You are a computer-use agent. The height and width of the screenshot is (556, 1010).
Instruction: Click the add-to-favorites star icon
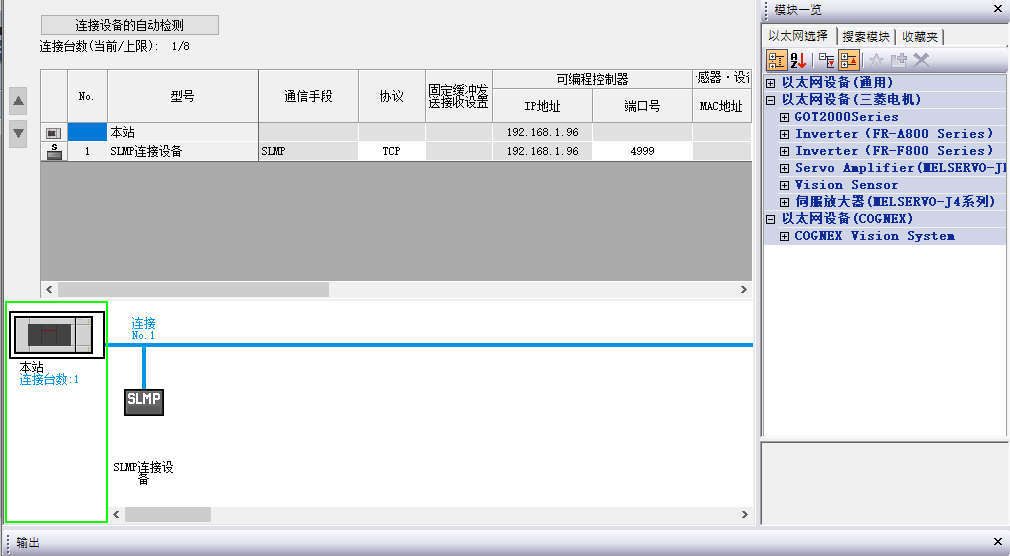click(877, 60)
